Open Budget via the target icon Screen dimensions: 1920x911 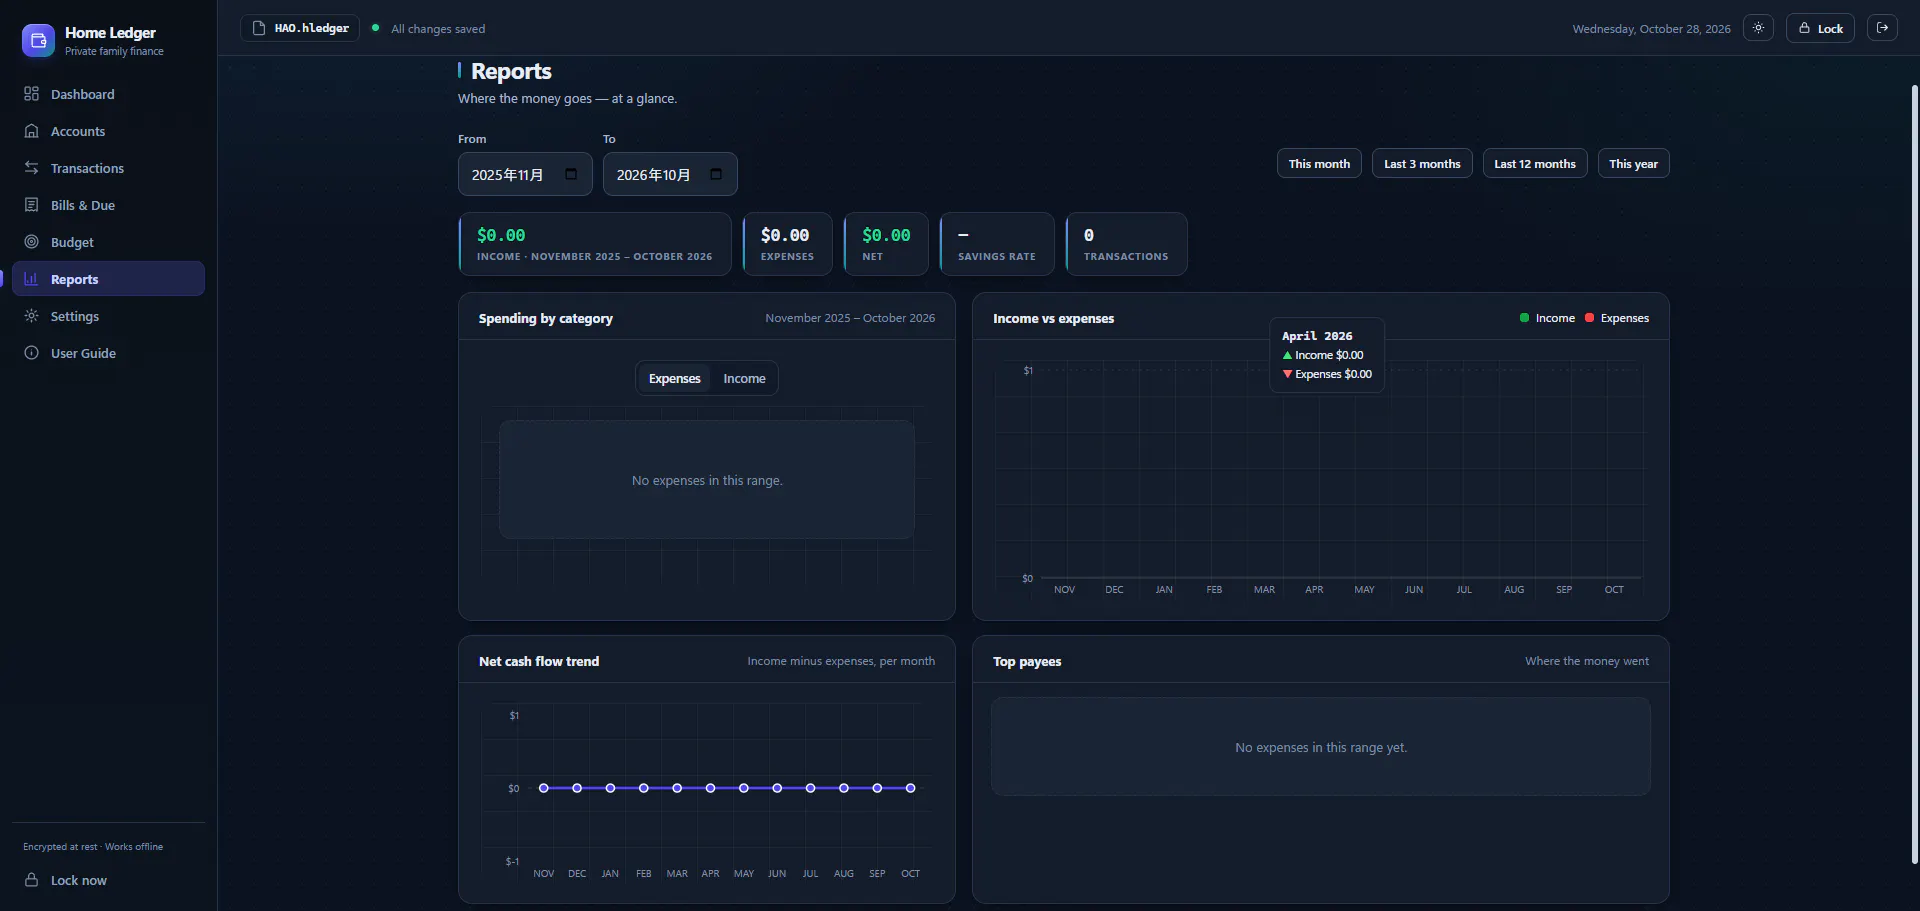click(x=32, y=242)
